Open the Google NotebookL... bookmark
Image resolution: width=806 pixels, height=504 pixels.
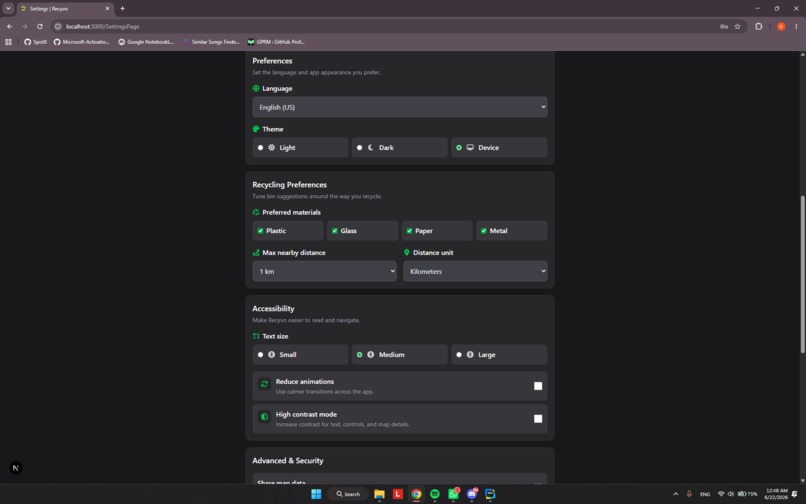coord(146,42)
